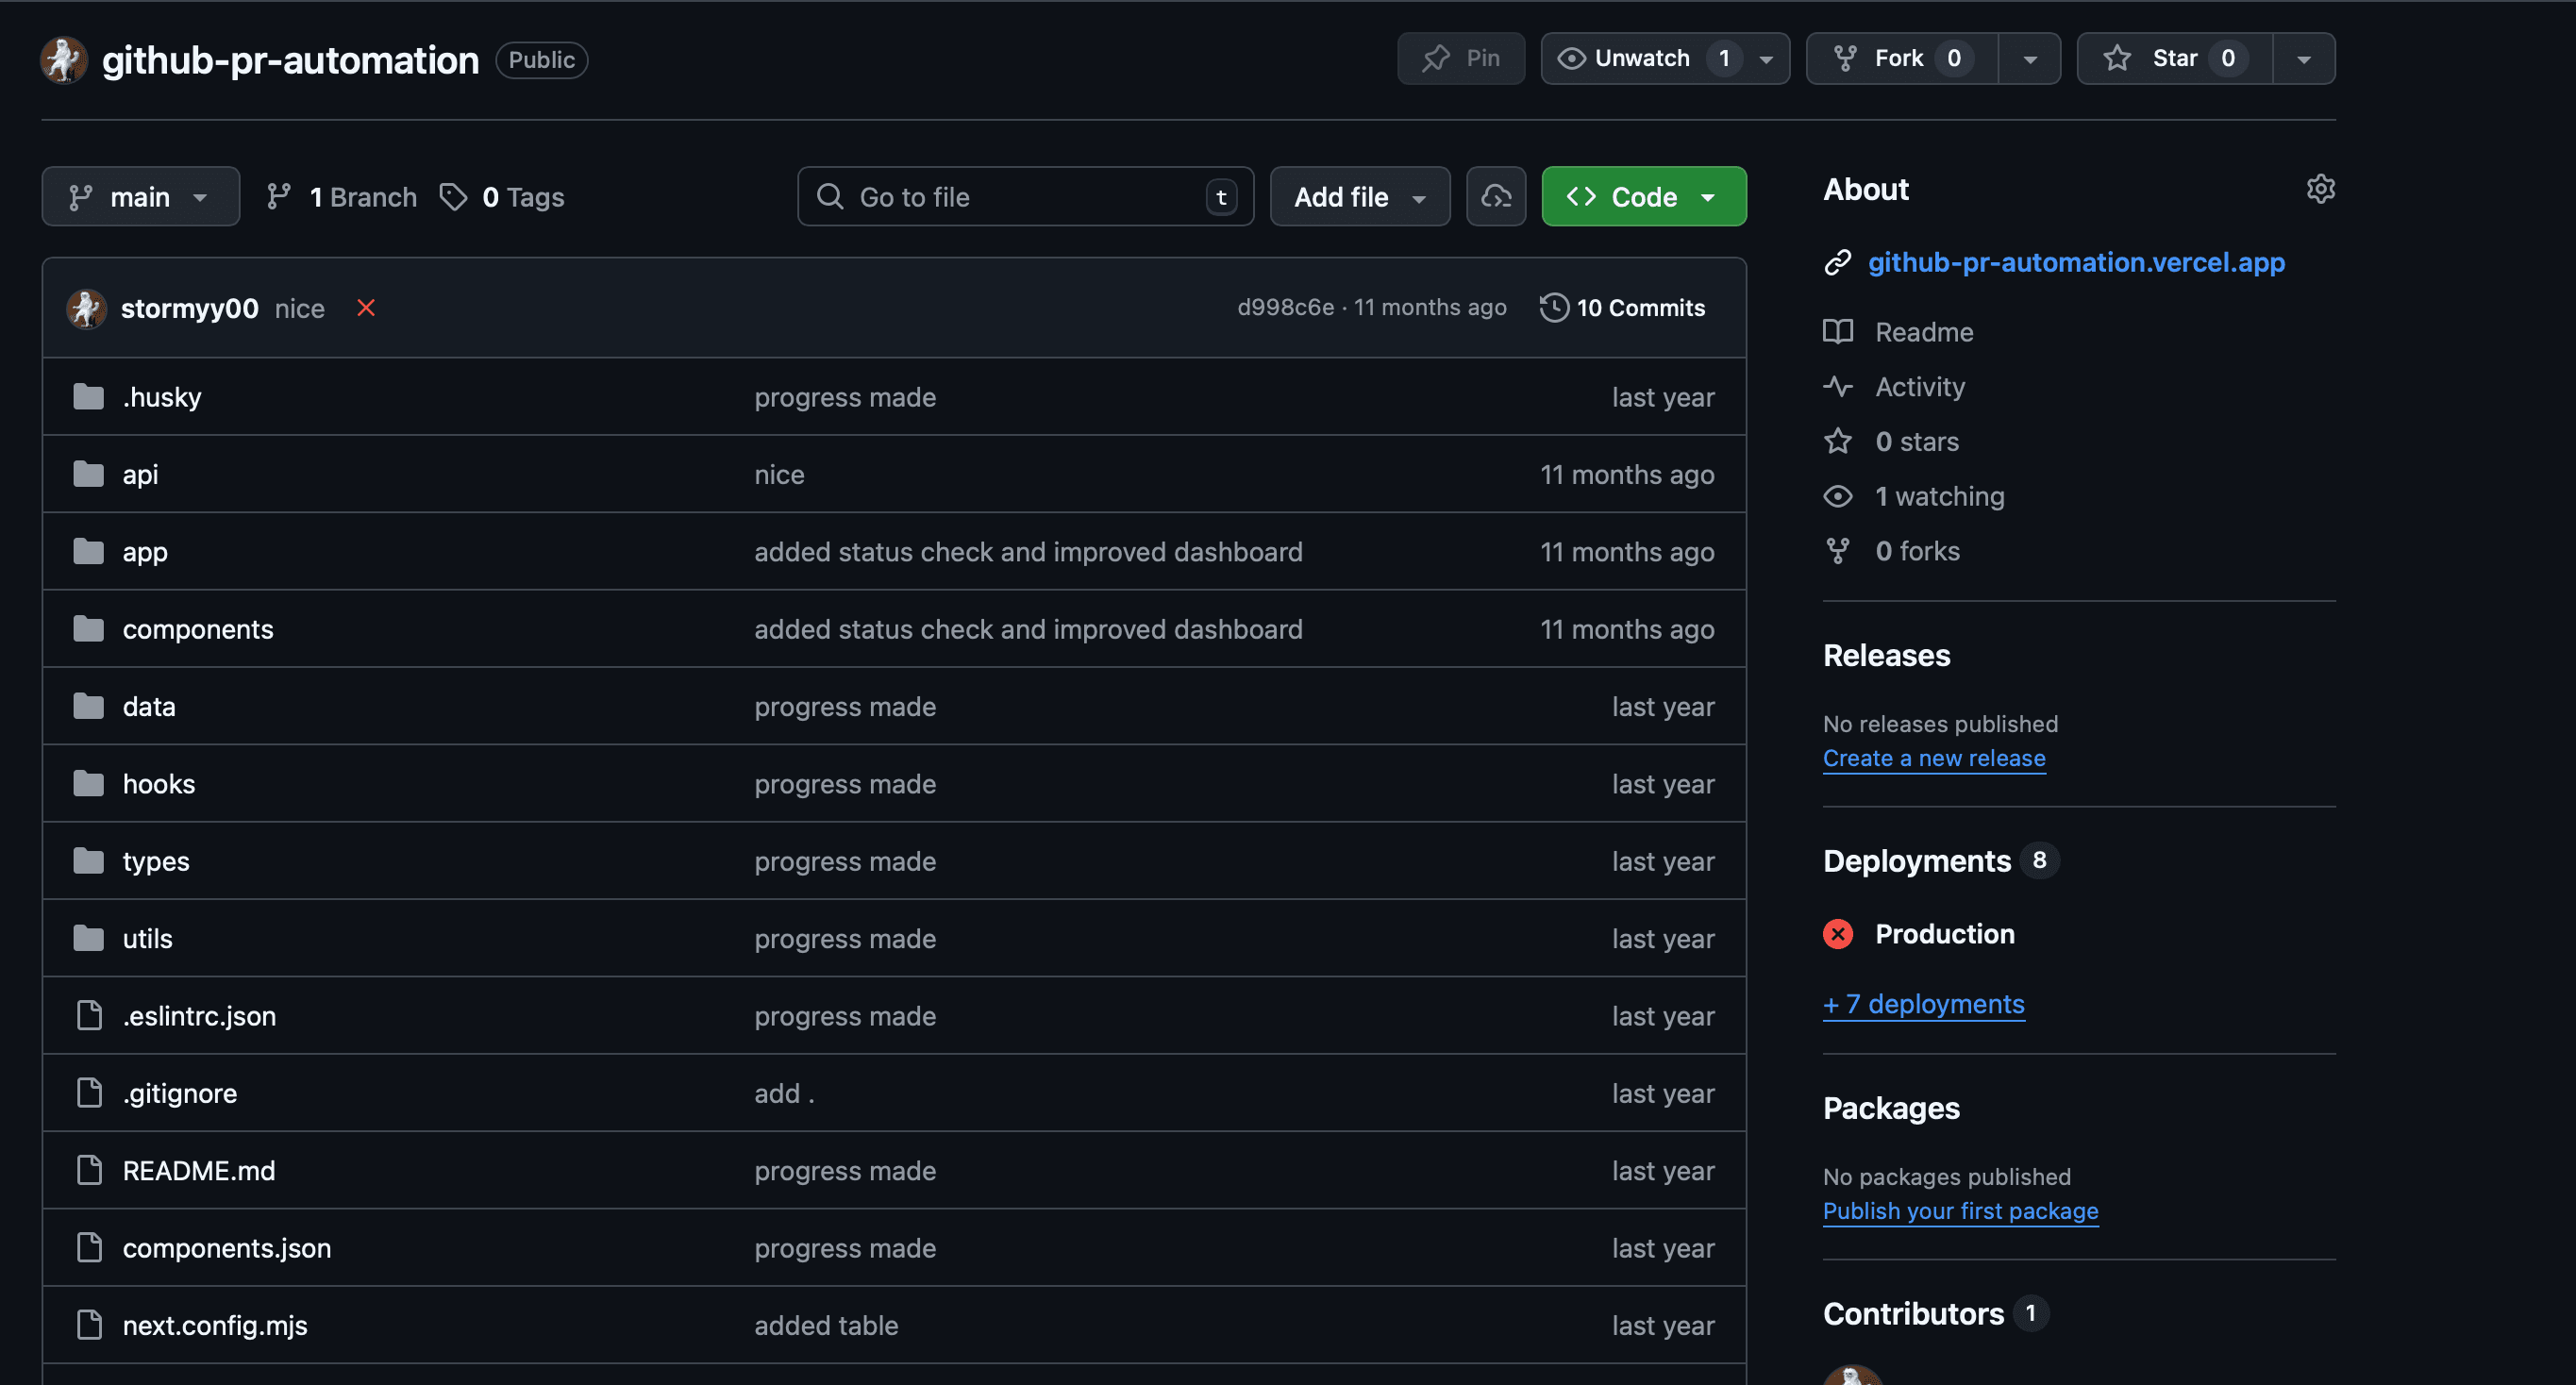Open the app row's 'added status check' commit
Image resolution: width=2576 pixels, height=1385 pixels.
click(x=1028, y=552)
